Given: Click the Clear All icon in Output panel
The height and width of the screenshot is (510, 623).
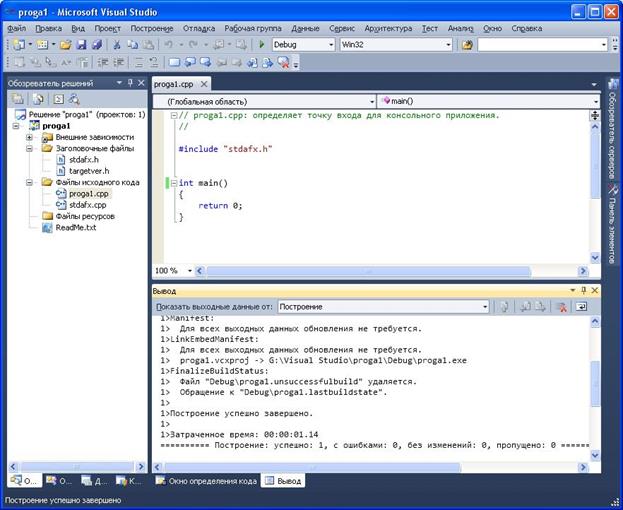Looking at the screenshot, I should (562, 307).
